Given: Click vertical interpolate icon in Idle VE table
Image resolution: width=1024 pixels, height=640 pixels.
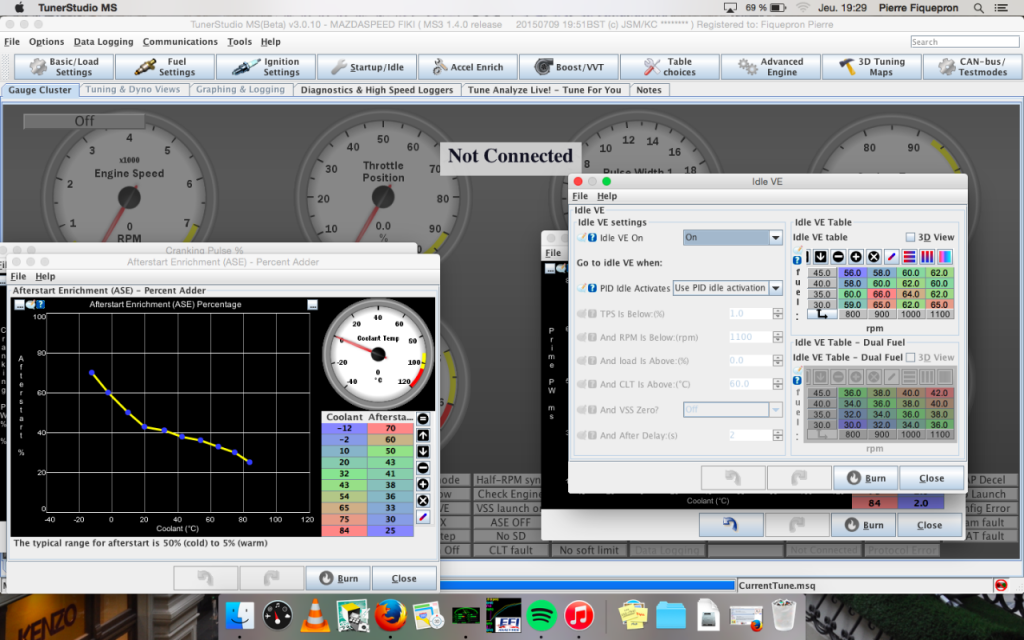Looking at the screenshot, I should 927,257.
